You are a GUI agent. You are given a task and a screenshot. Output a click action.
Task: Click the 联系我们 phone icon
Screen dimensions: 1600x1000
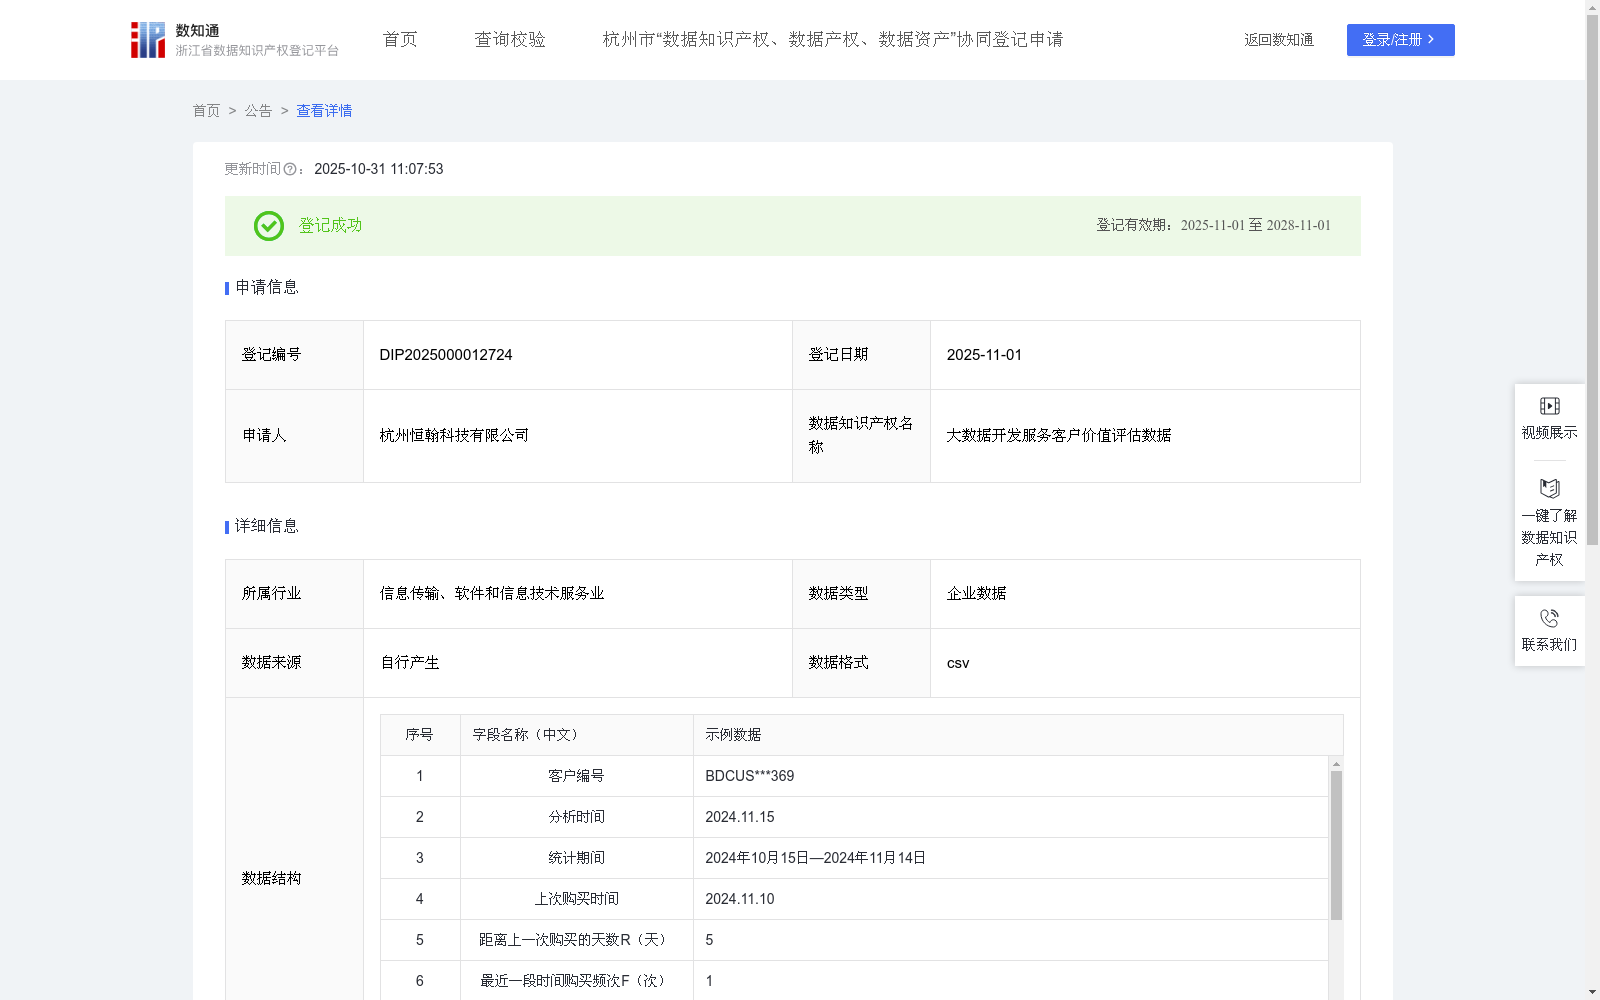click(1549, 618)
